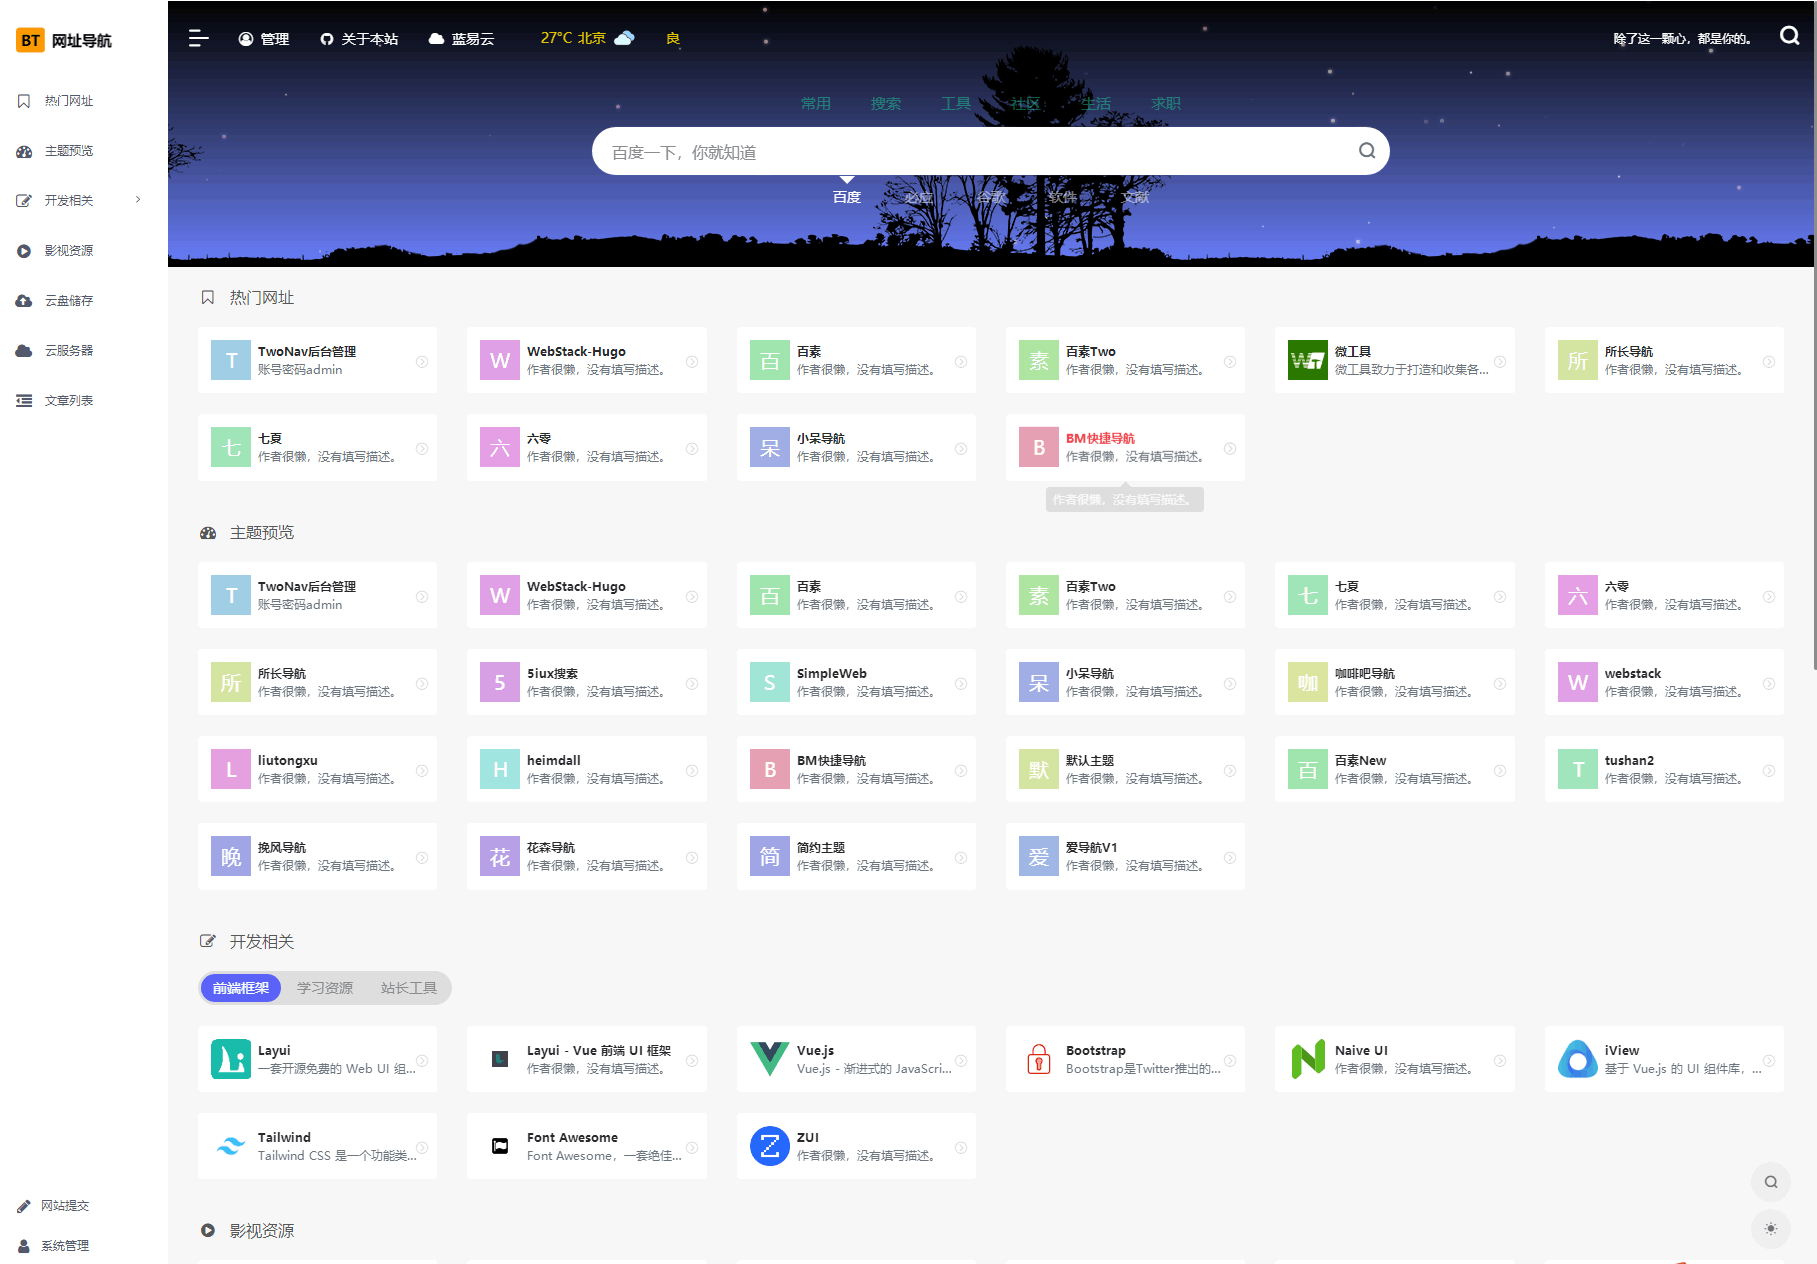Expand the 开发相关 sidebar submenu
This screenshot has height=1264, width=1817.
[x=138, y=200]
